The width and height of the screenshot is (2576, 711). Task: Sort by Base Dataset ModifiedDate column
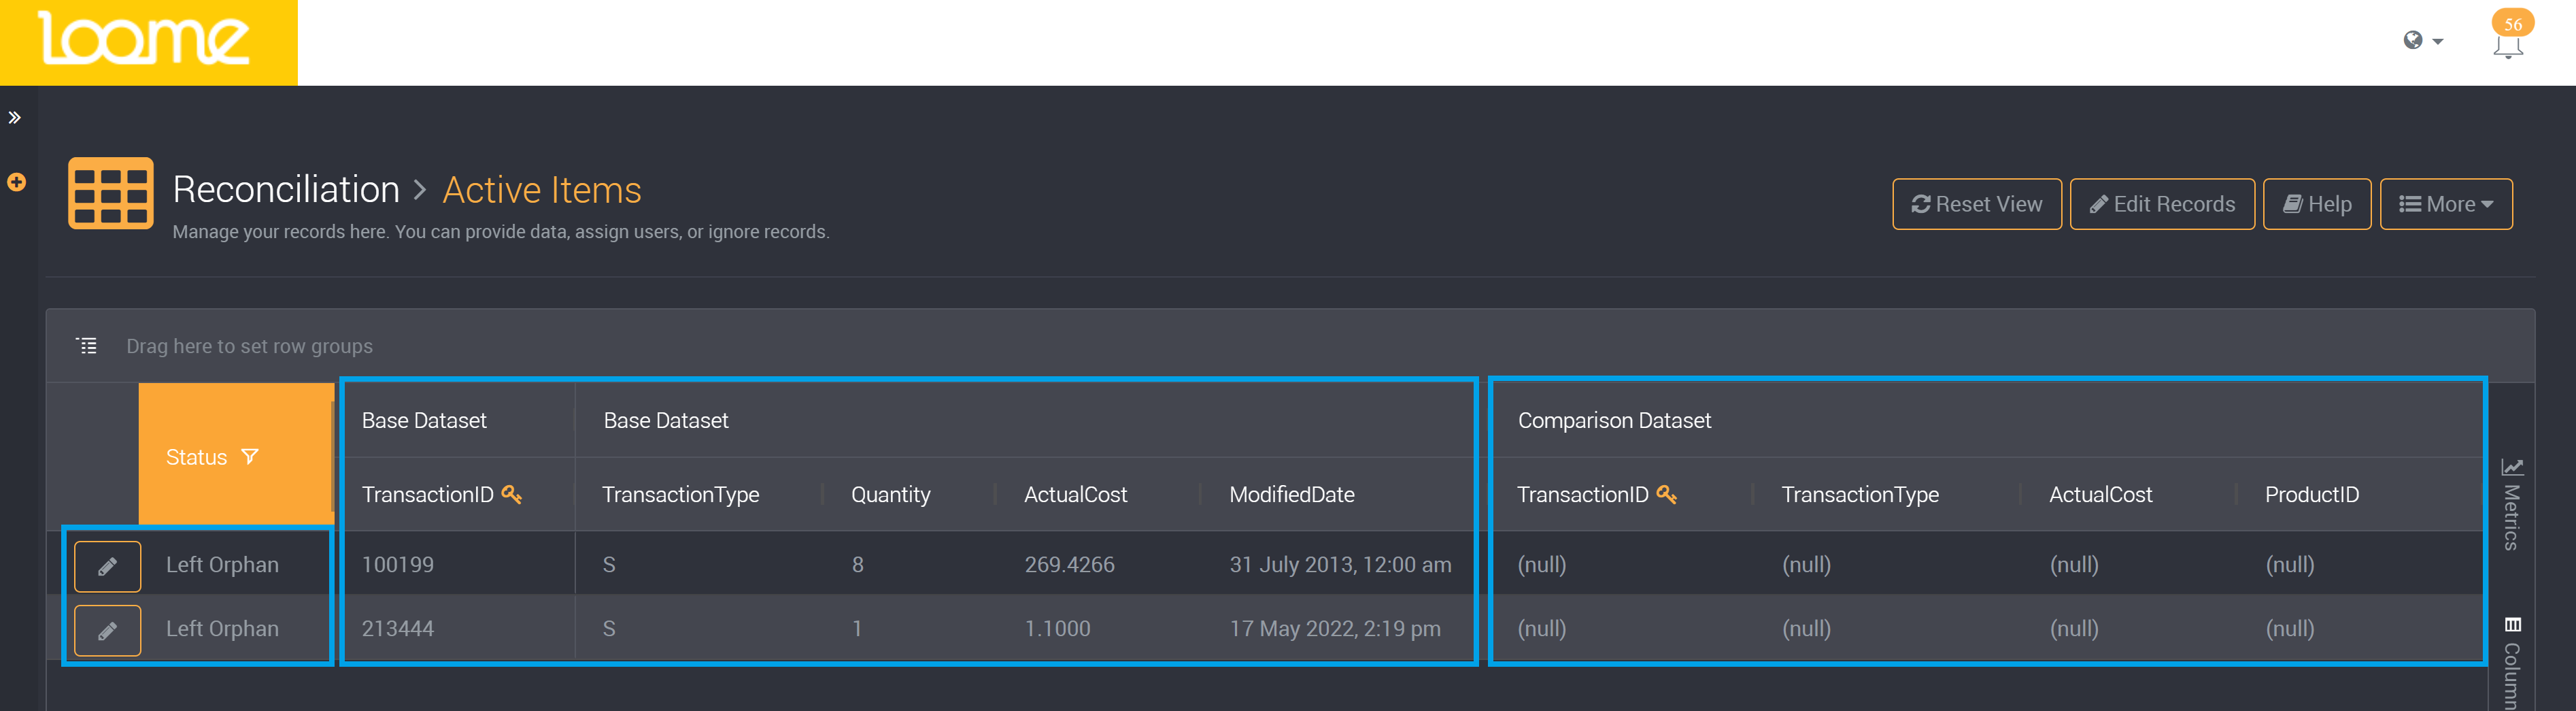(1291, 495)
